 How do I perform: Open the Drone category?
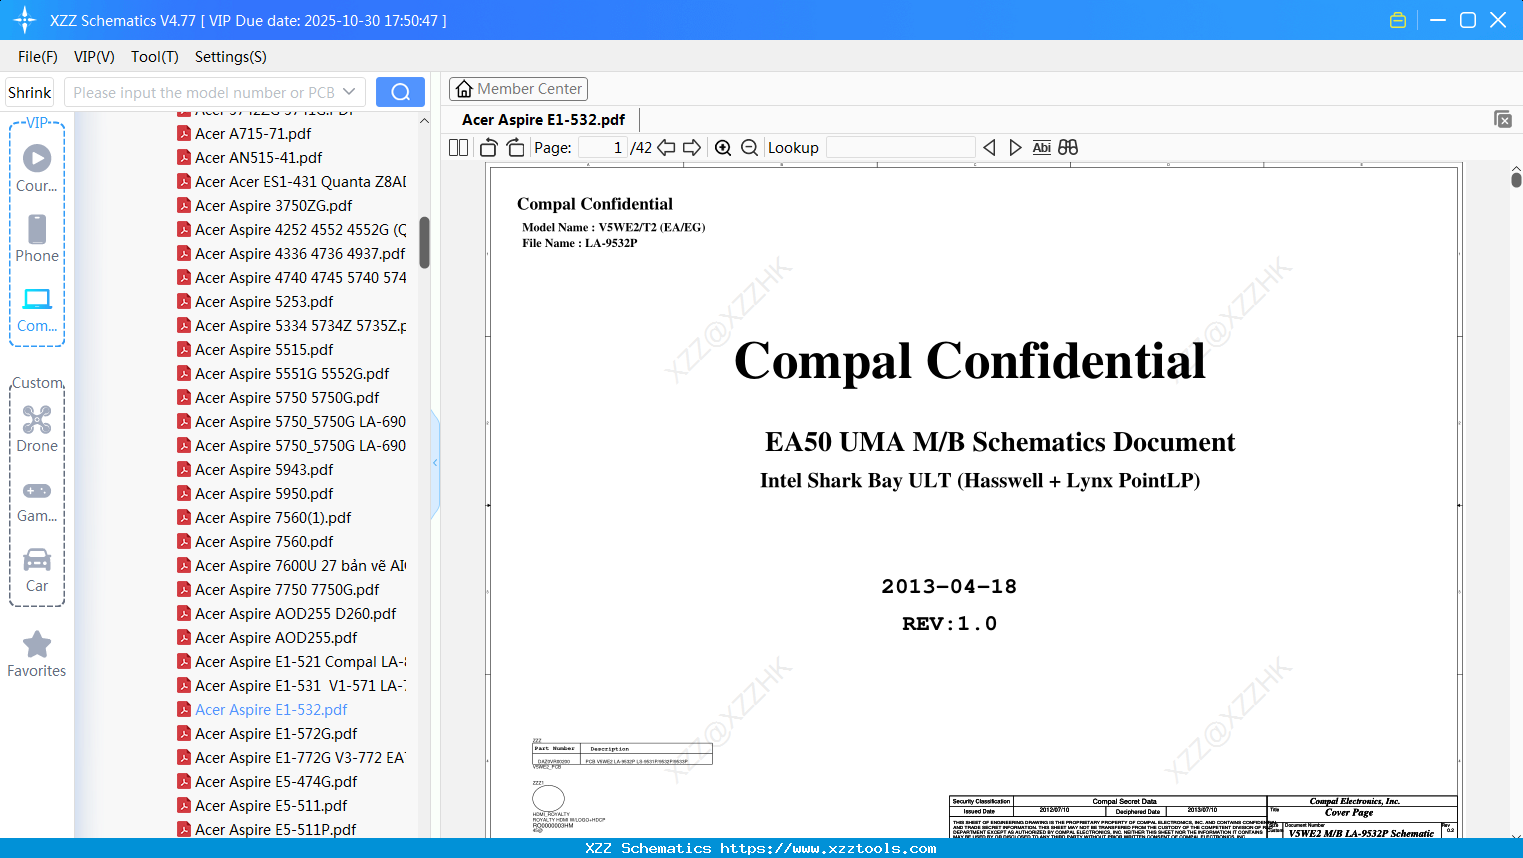pyautogui.click(x=37, y=429)
